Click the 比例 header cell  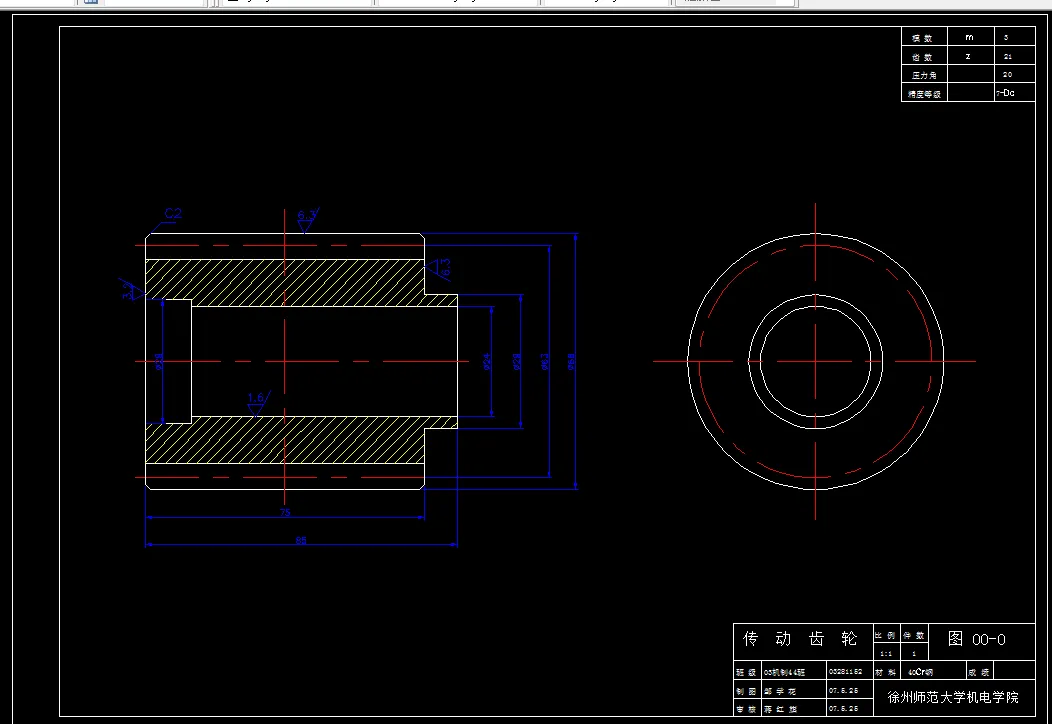[x=886, y=635]
